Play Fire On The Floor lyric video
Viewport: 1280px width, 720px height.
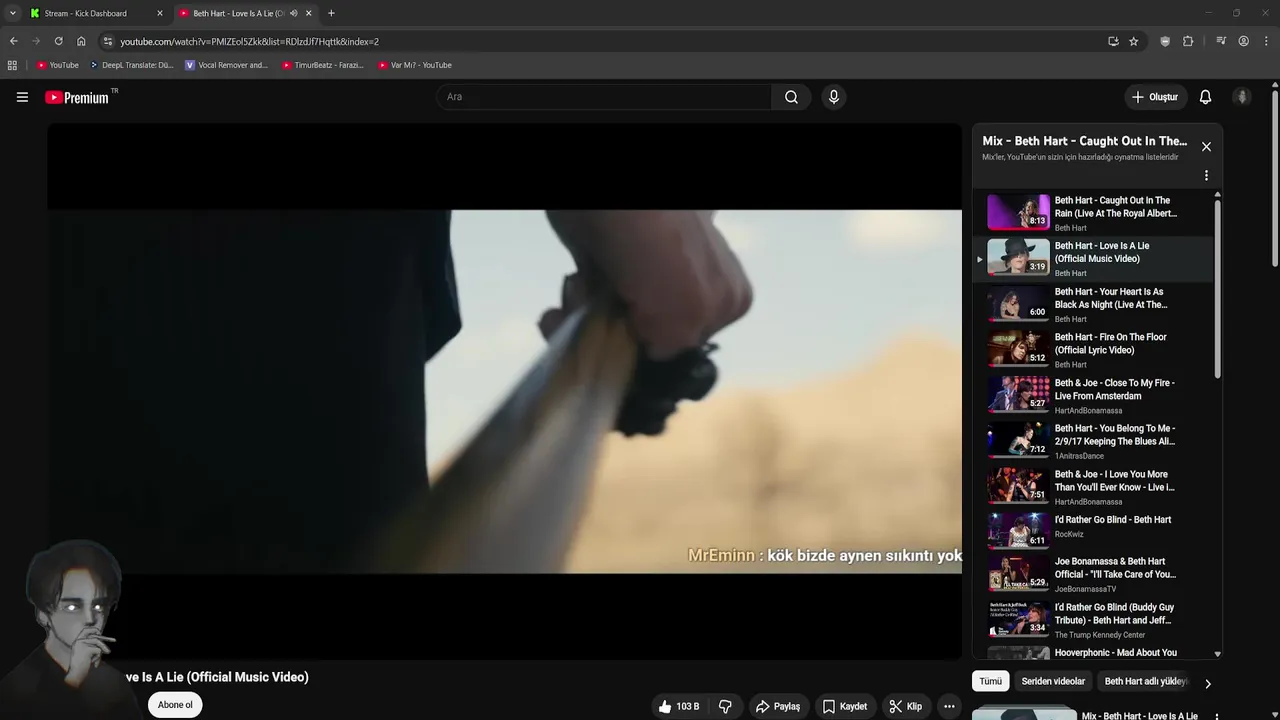pyautogui.click(x=1093, y=350)
